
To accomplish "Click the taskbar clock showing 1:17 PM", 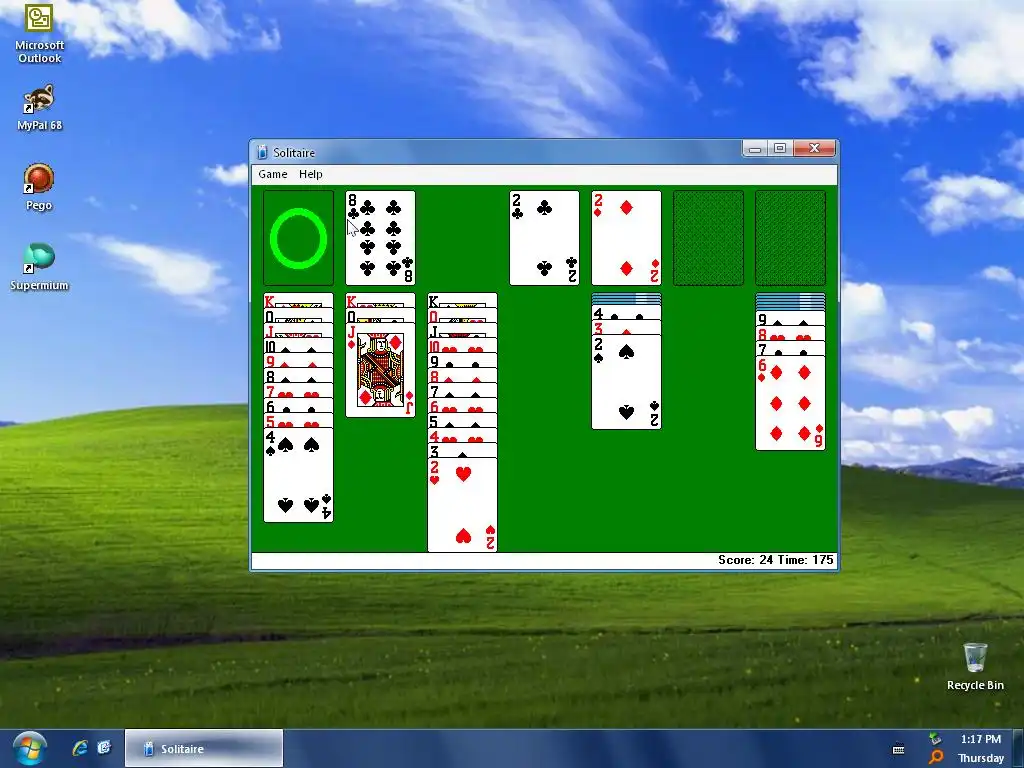I will pos(980,739).
